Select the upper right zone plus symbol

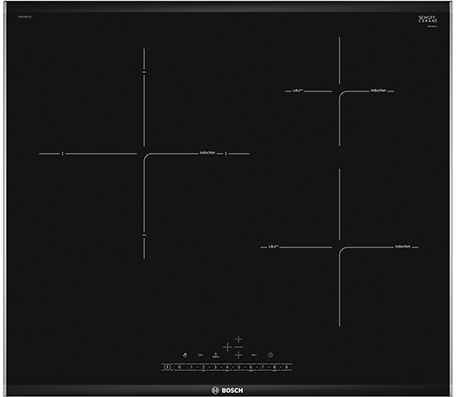pyautogui.click(x=238, y=339)
